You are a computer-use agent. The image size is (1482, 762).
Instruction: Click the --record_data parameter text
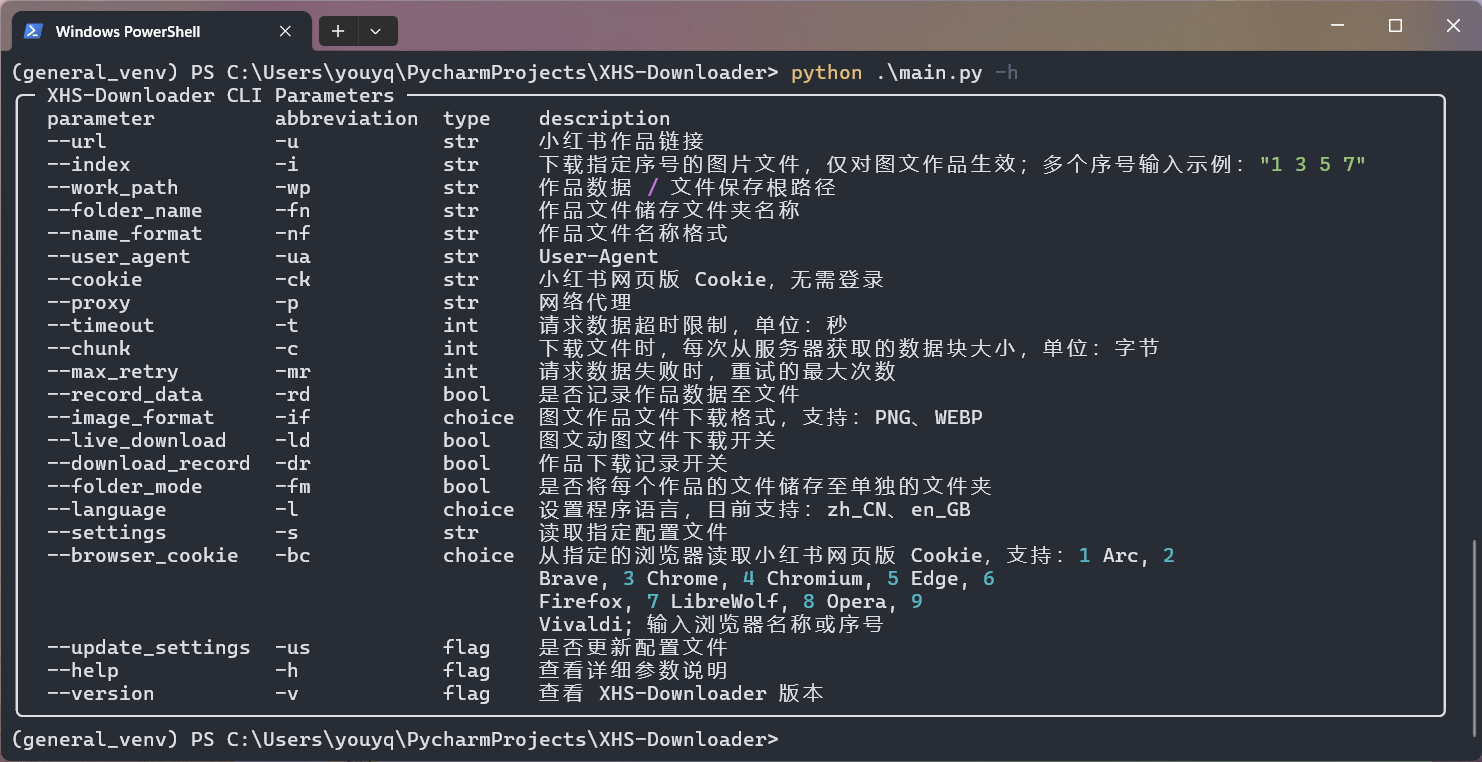125,394
